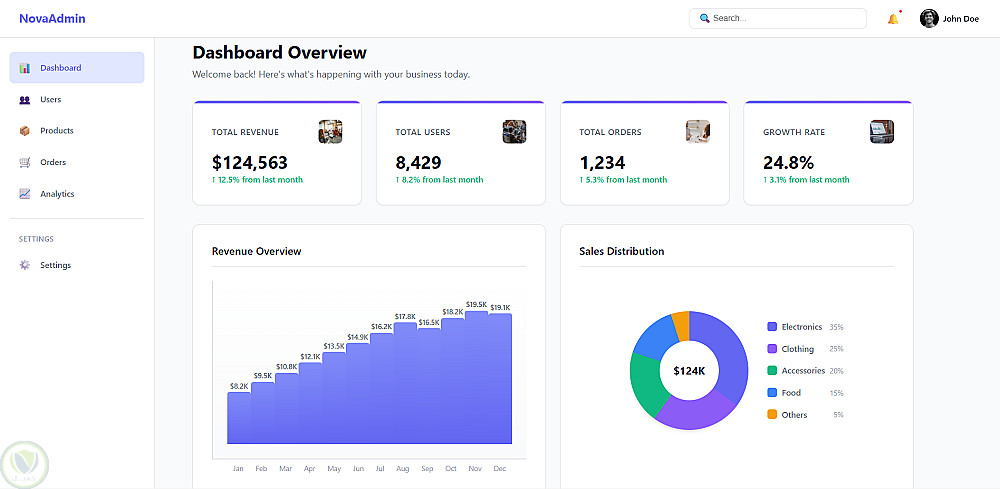This screenshot has width=1000, height=489.
Task: Click the Food blue legend swatch
Action: 772,393
